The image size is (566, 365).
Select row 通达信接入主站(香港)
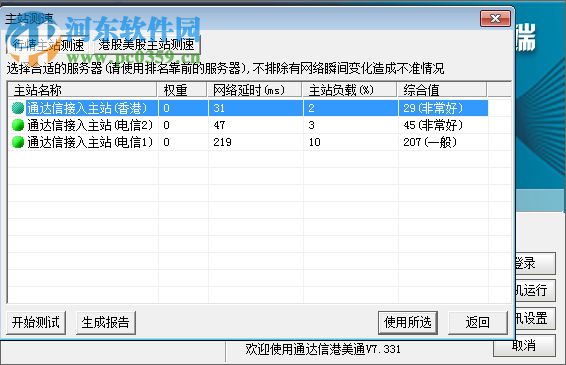pyautogui.click(x=248, y=108)
